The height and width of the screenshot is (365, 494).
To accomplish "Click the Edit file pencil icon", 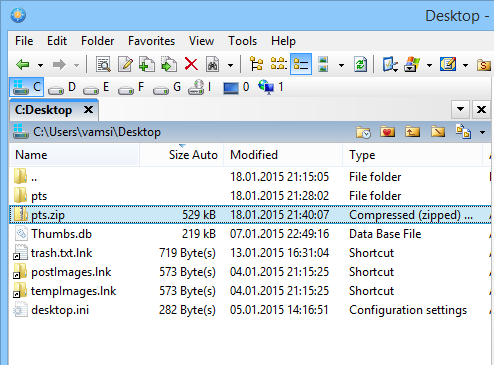I will point(125,64).
